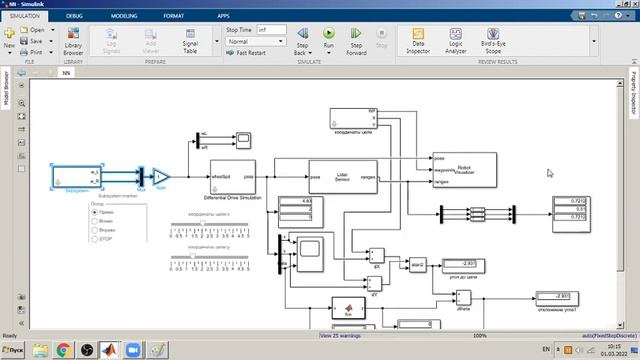Viewport: 640px width, 360px height.
Task: Open Chrome from the taskbar
Action: [64, 350]
